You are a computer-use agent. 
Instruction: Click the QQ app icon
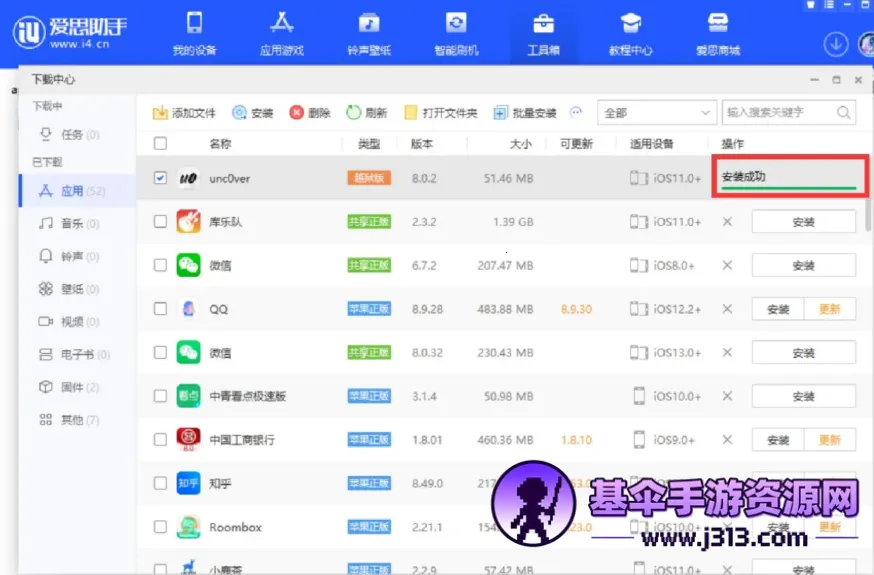[188, 308]
